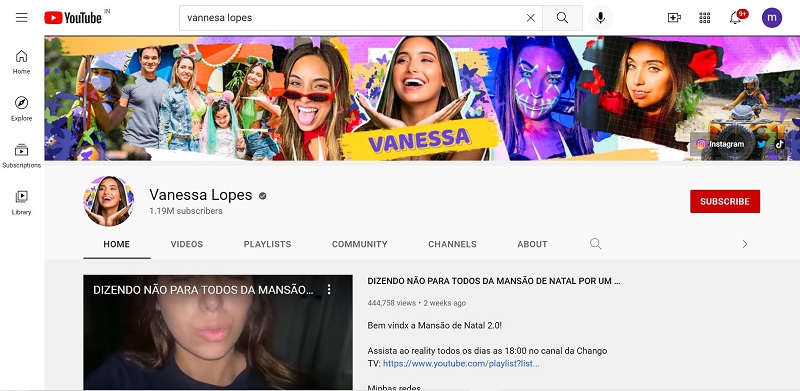Open the Twitter icon on the banner
The height and width of the screenshot is (391, 800).
point(762,144)
